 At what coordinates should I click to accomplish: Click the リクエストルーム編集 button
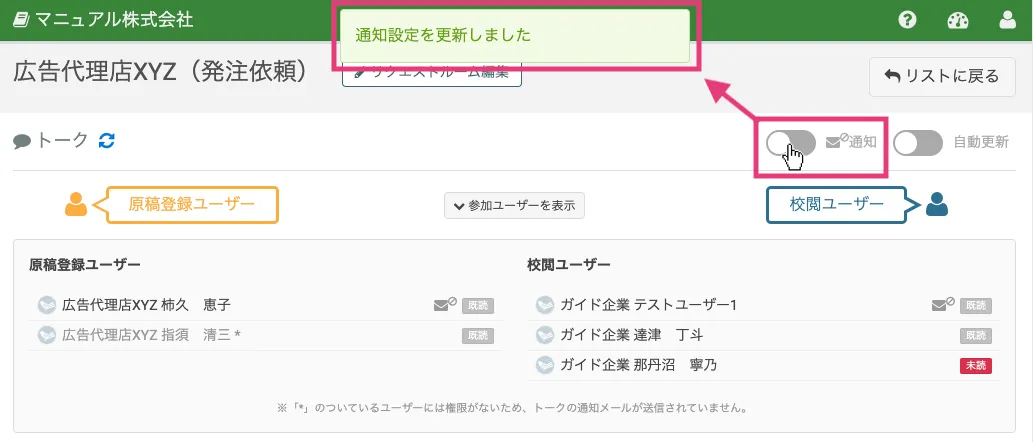[432, 74]
